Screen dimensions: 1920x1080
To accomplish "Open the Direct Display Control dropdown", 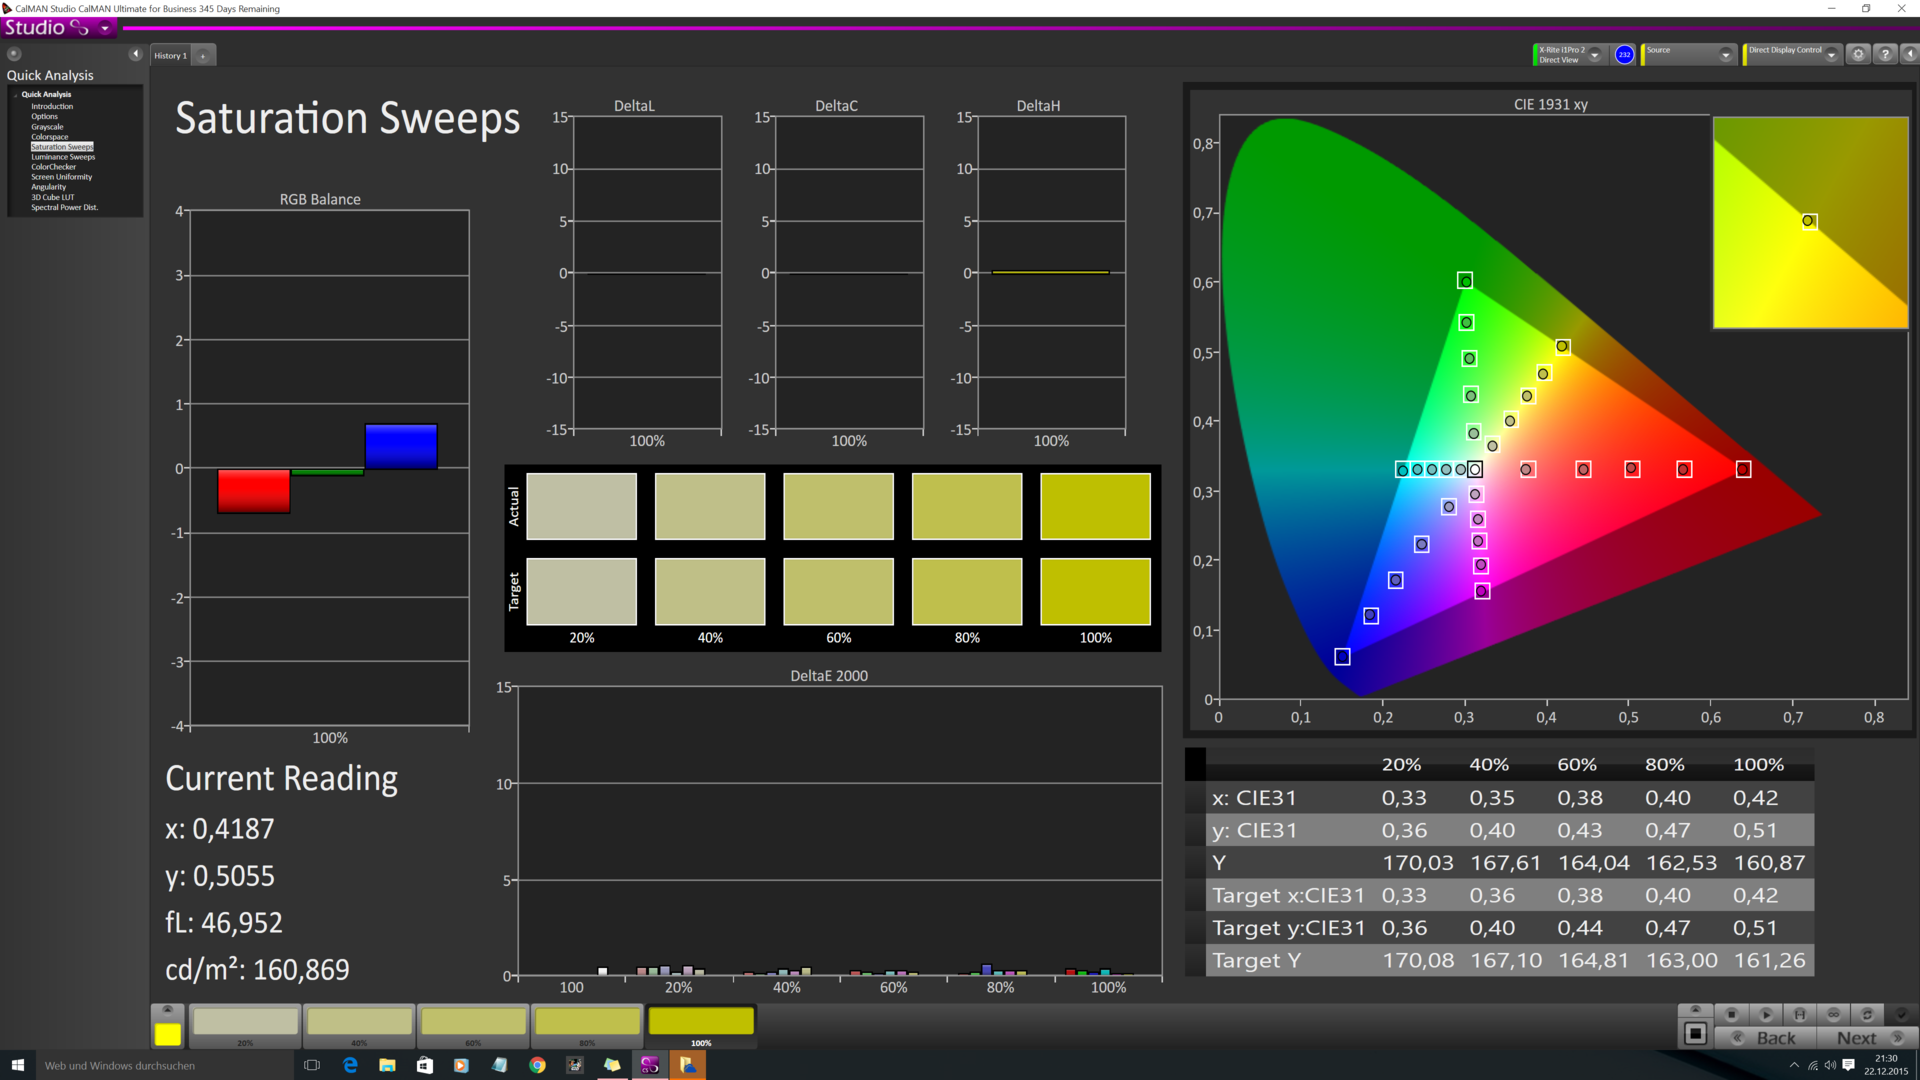I will pos(1831,55).
